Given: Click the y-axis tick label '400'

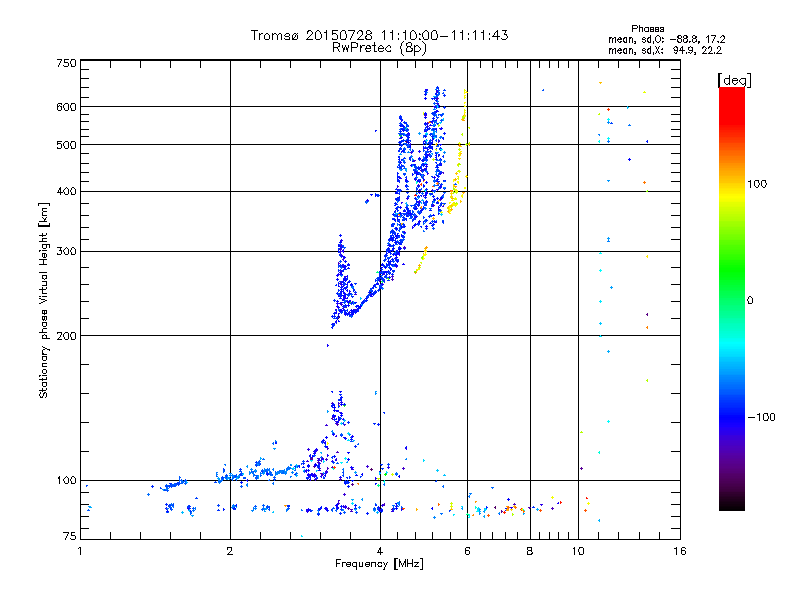Looking at the screenshot, I should click(x=66, y=192).
